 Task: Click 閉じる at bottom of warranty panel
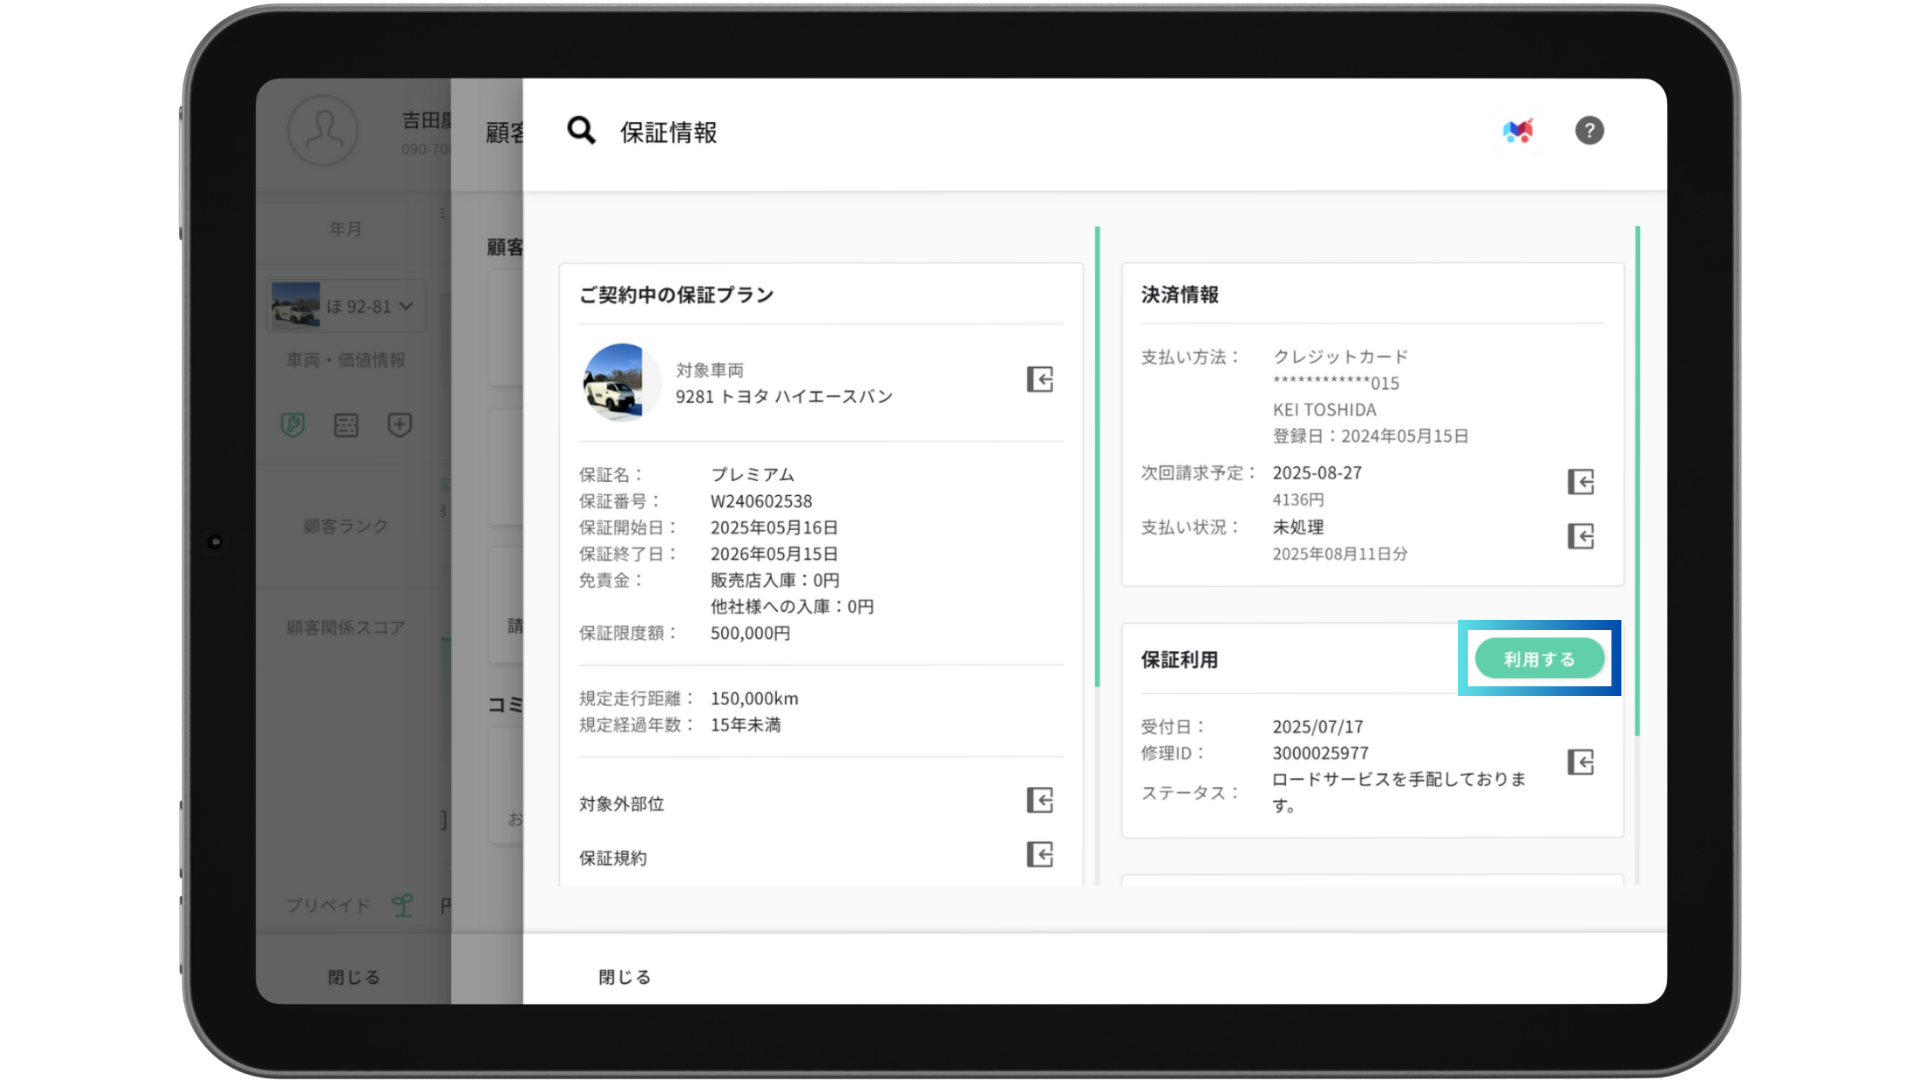tap(625, 977)
